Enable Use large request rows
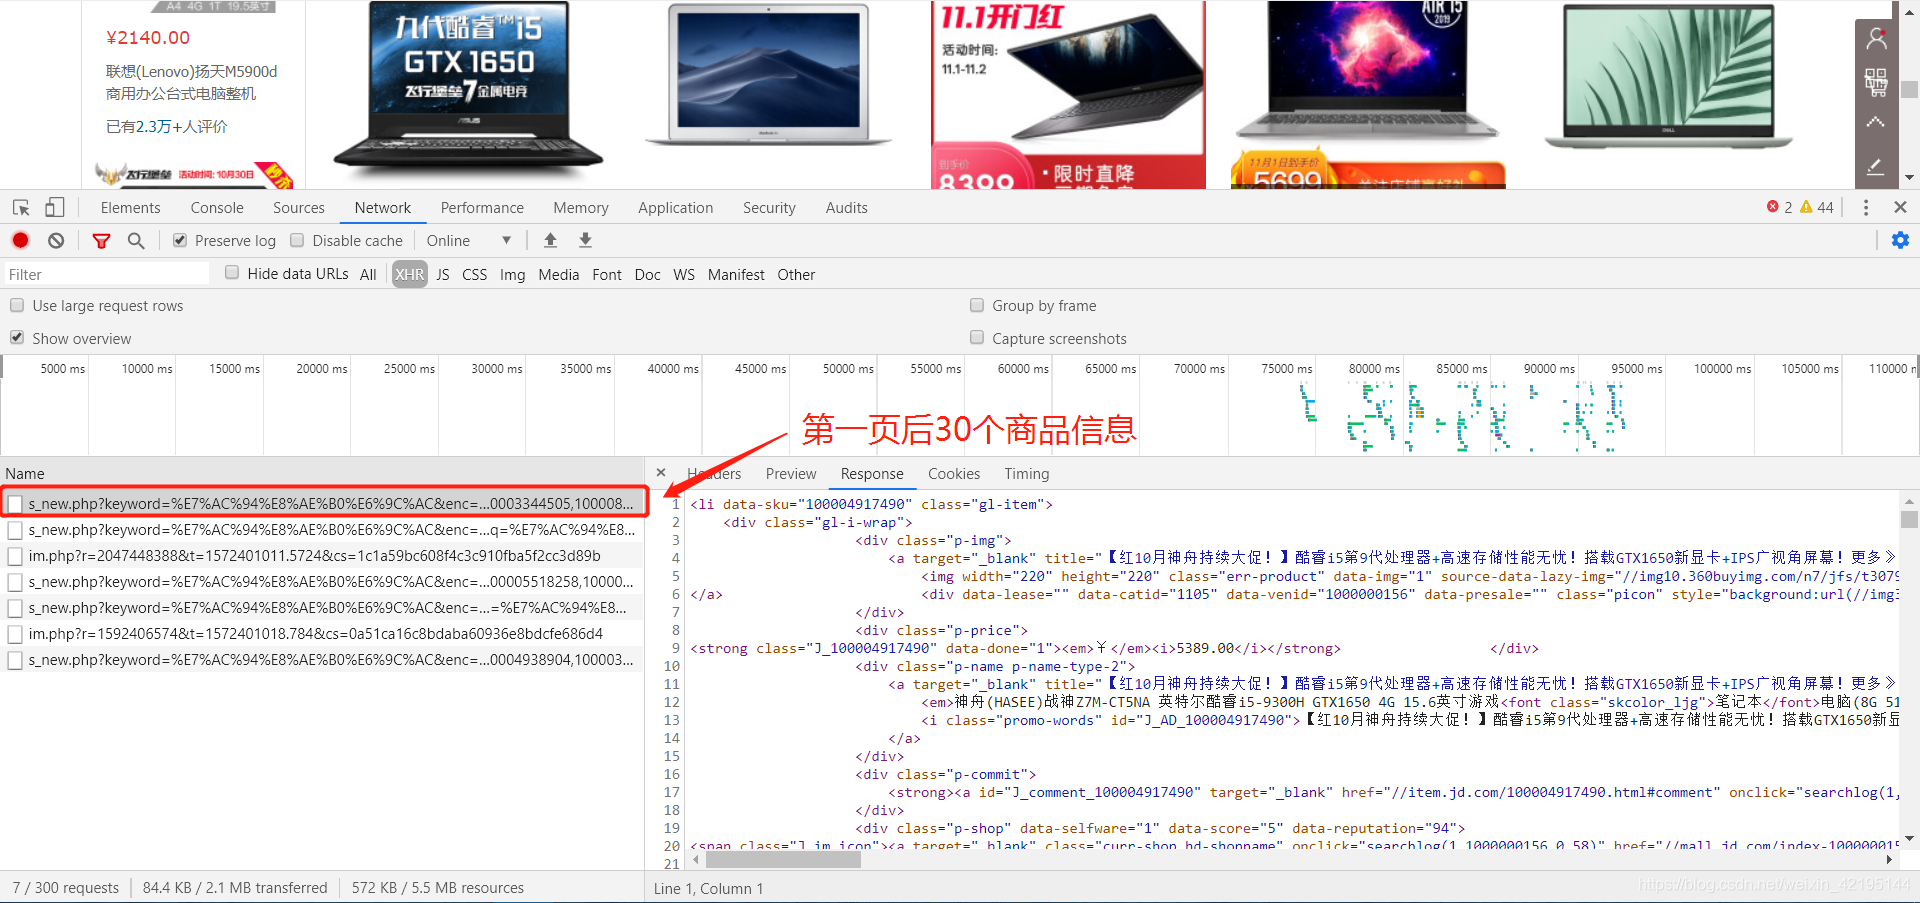 (17, 305)
